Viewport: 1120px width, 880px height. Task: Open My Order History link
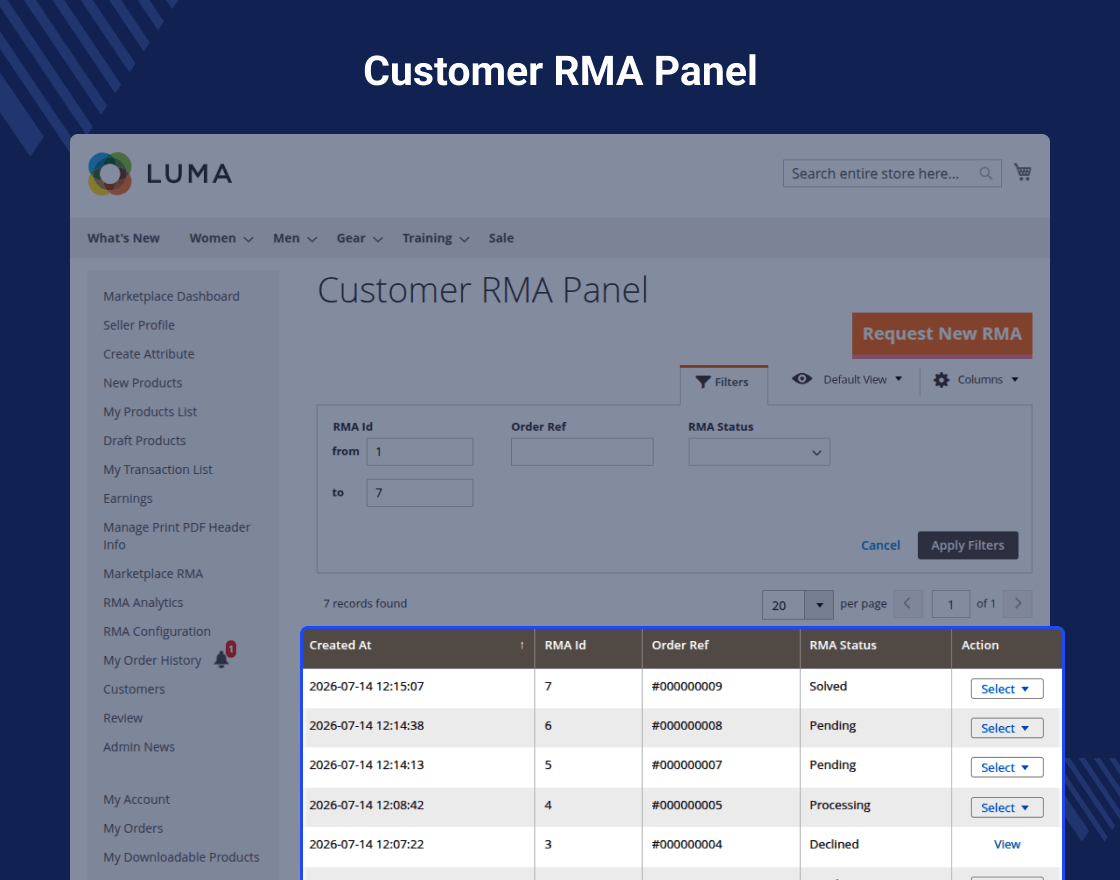tap(152, 660)
